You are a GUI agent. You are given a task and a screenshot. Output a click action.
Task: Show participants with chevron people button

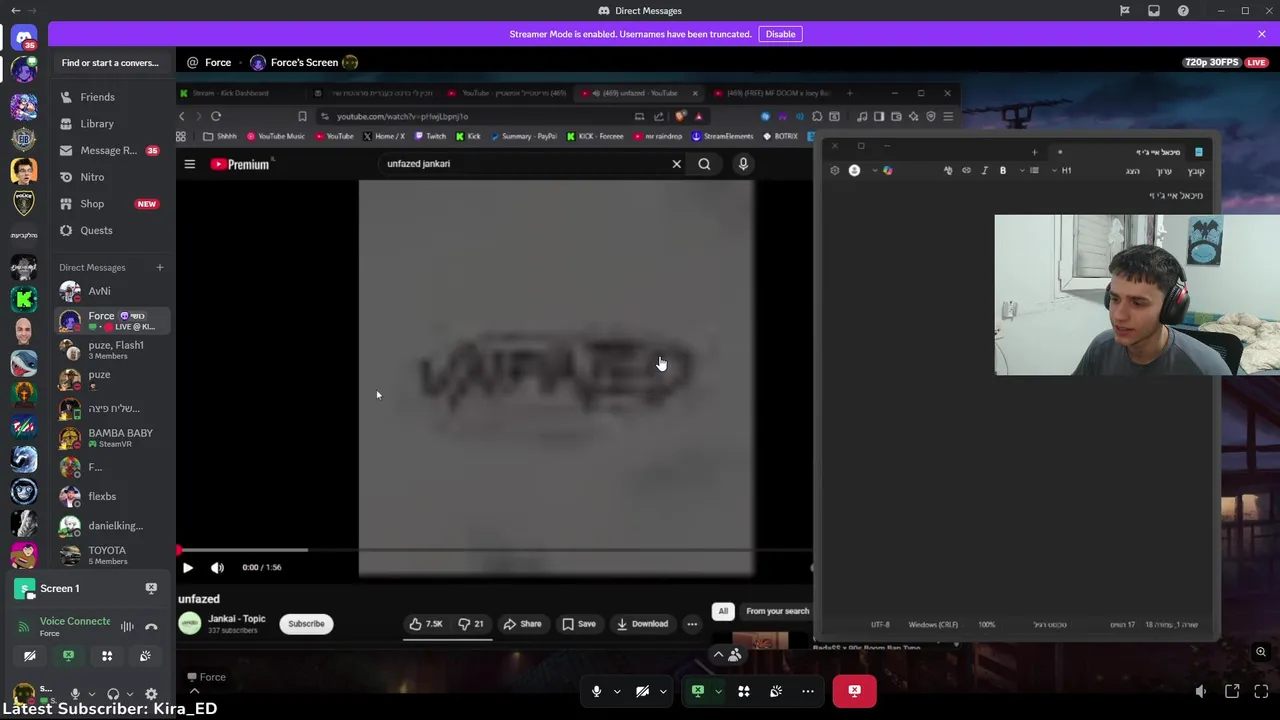727,655
